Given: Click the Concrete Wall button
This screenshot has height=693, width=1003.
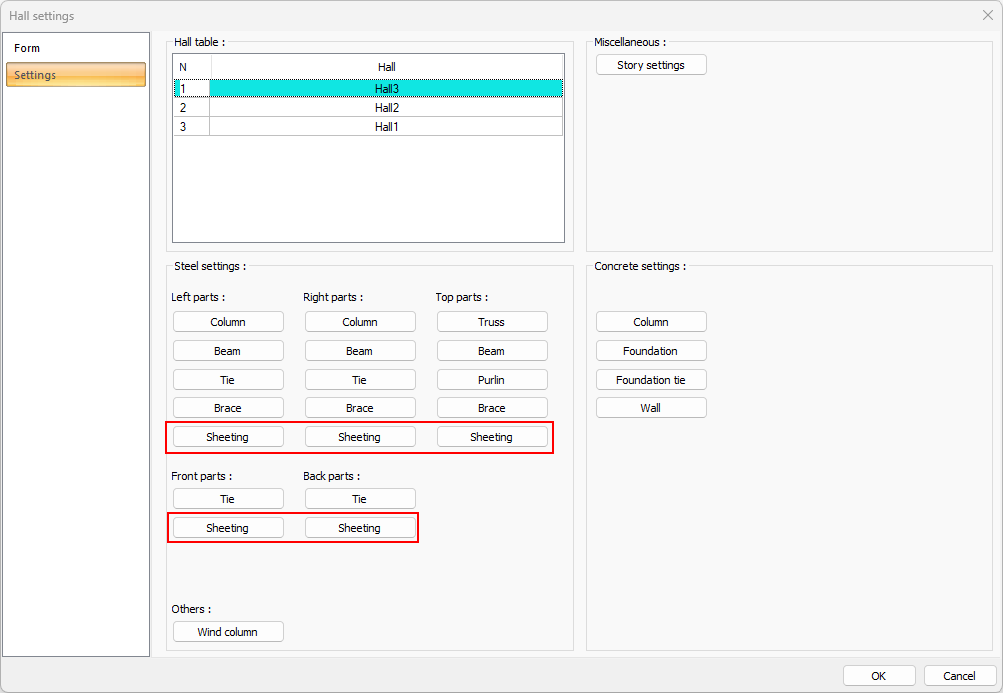Looking at the screenshot, I should point(651,408).
